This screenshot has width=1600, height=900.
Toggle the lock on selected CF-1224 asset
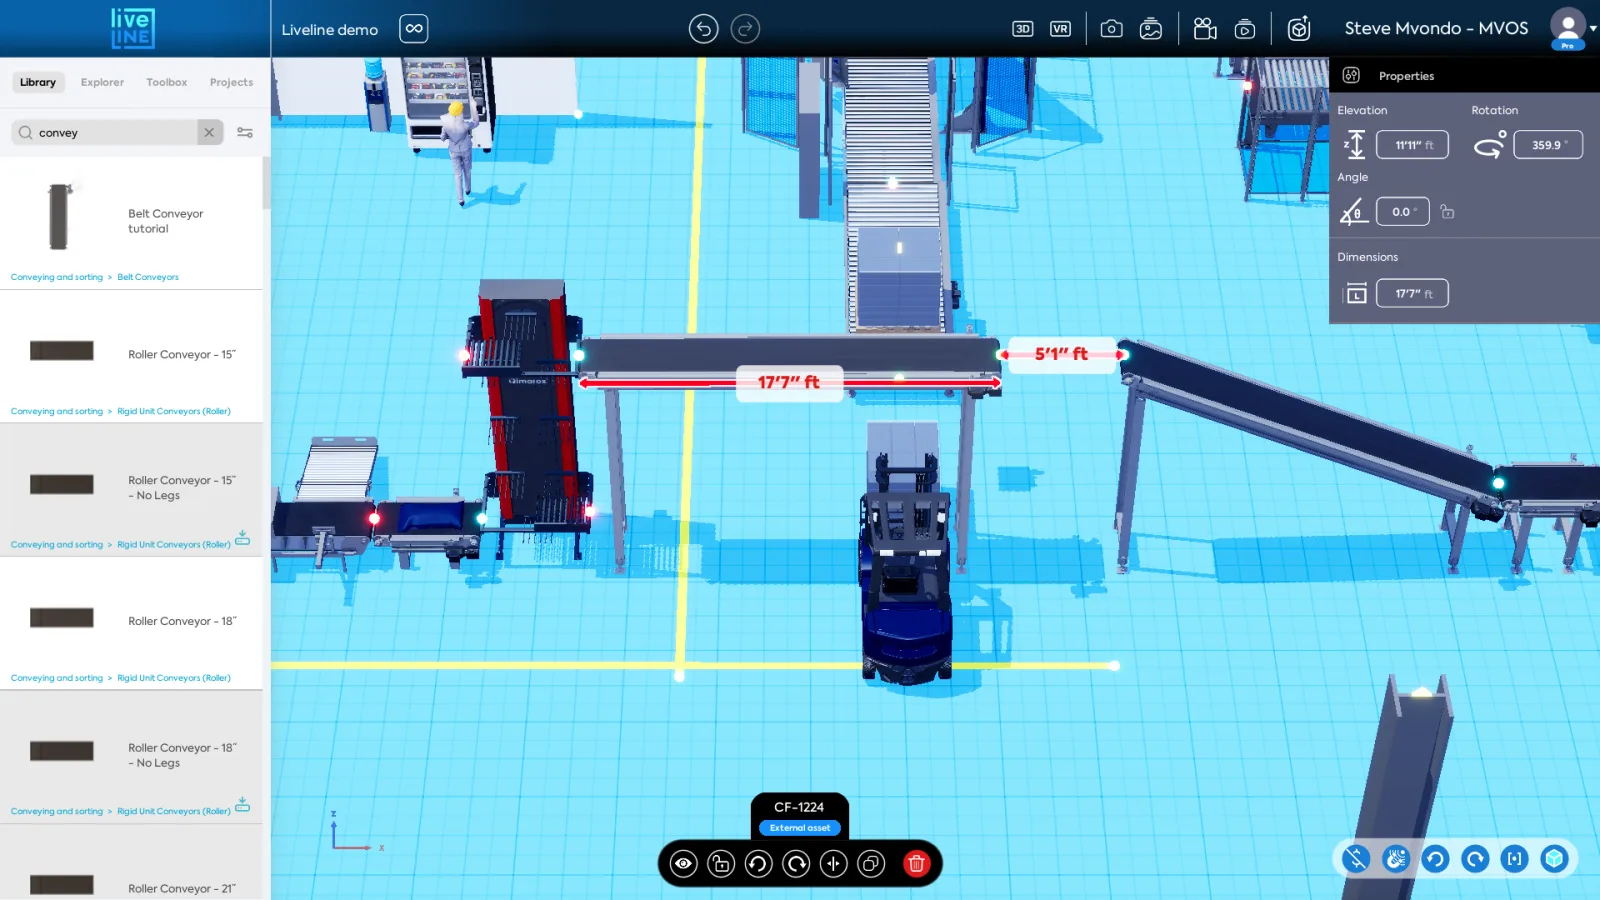point(721,864)
